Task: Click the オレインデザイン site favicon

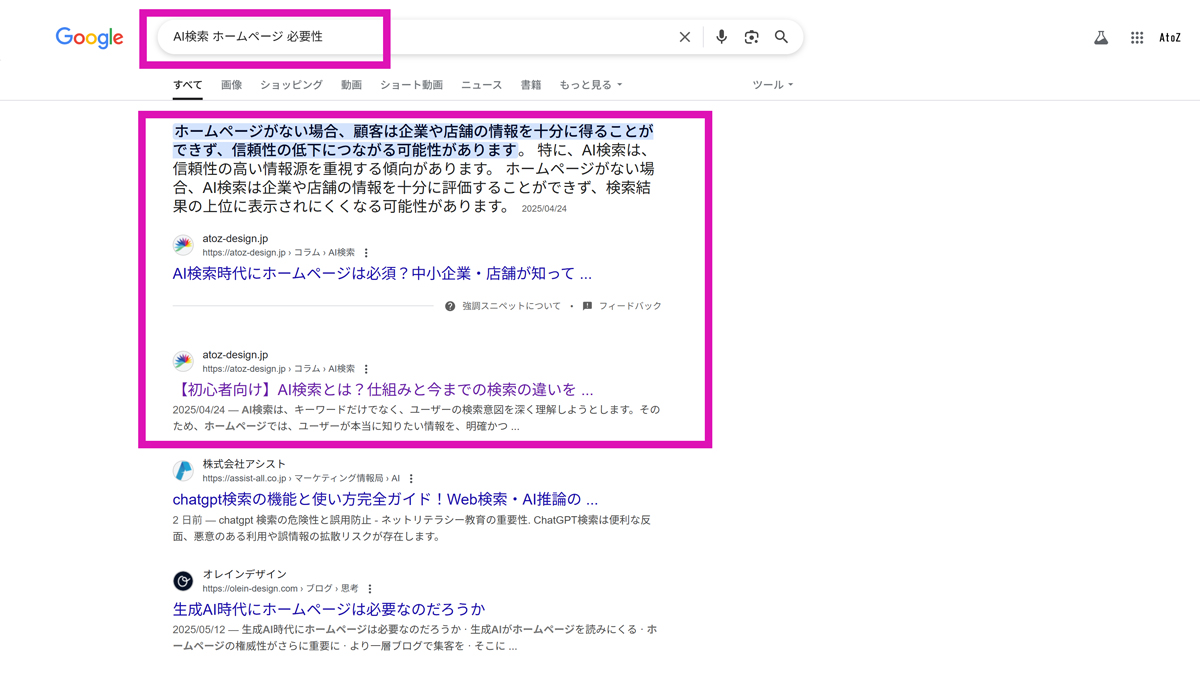Action: (x=183, y=581)
